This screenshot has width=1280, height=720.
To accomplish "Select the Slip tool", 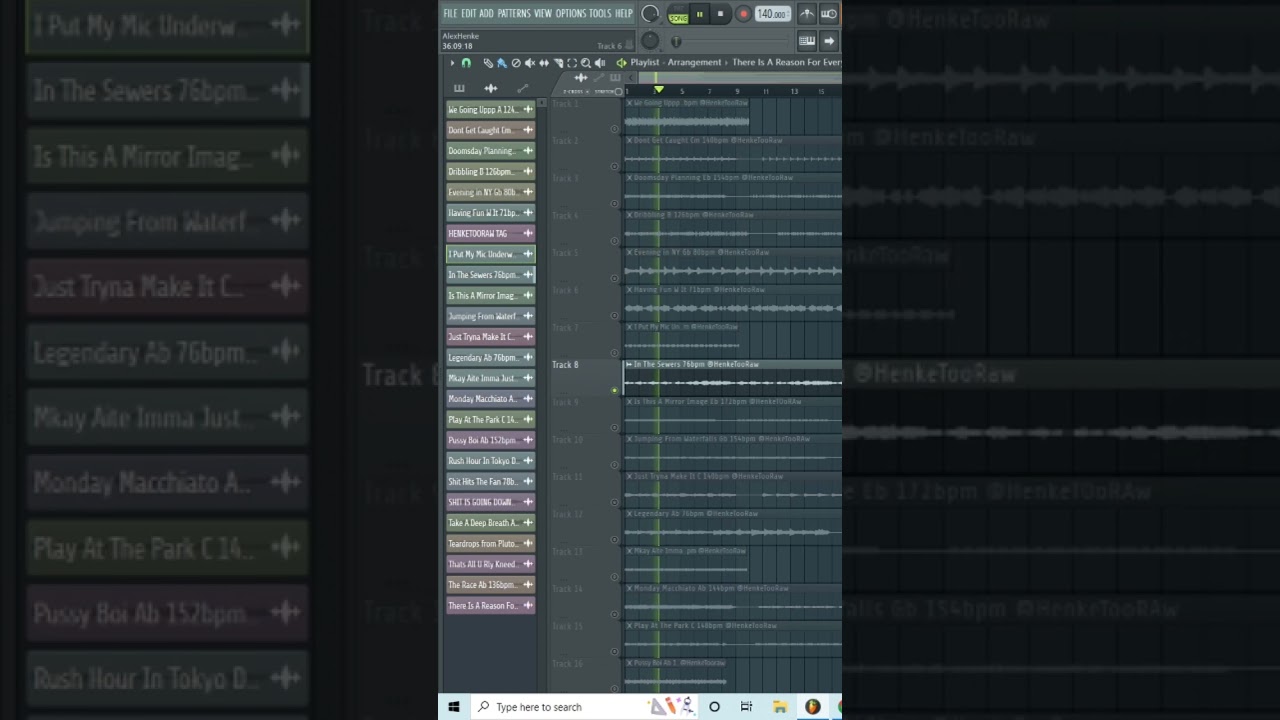I will 544,63.
